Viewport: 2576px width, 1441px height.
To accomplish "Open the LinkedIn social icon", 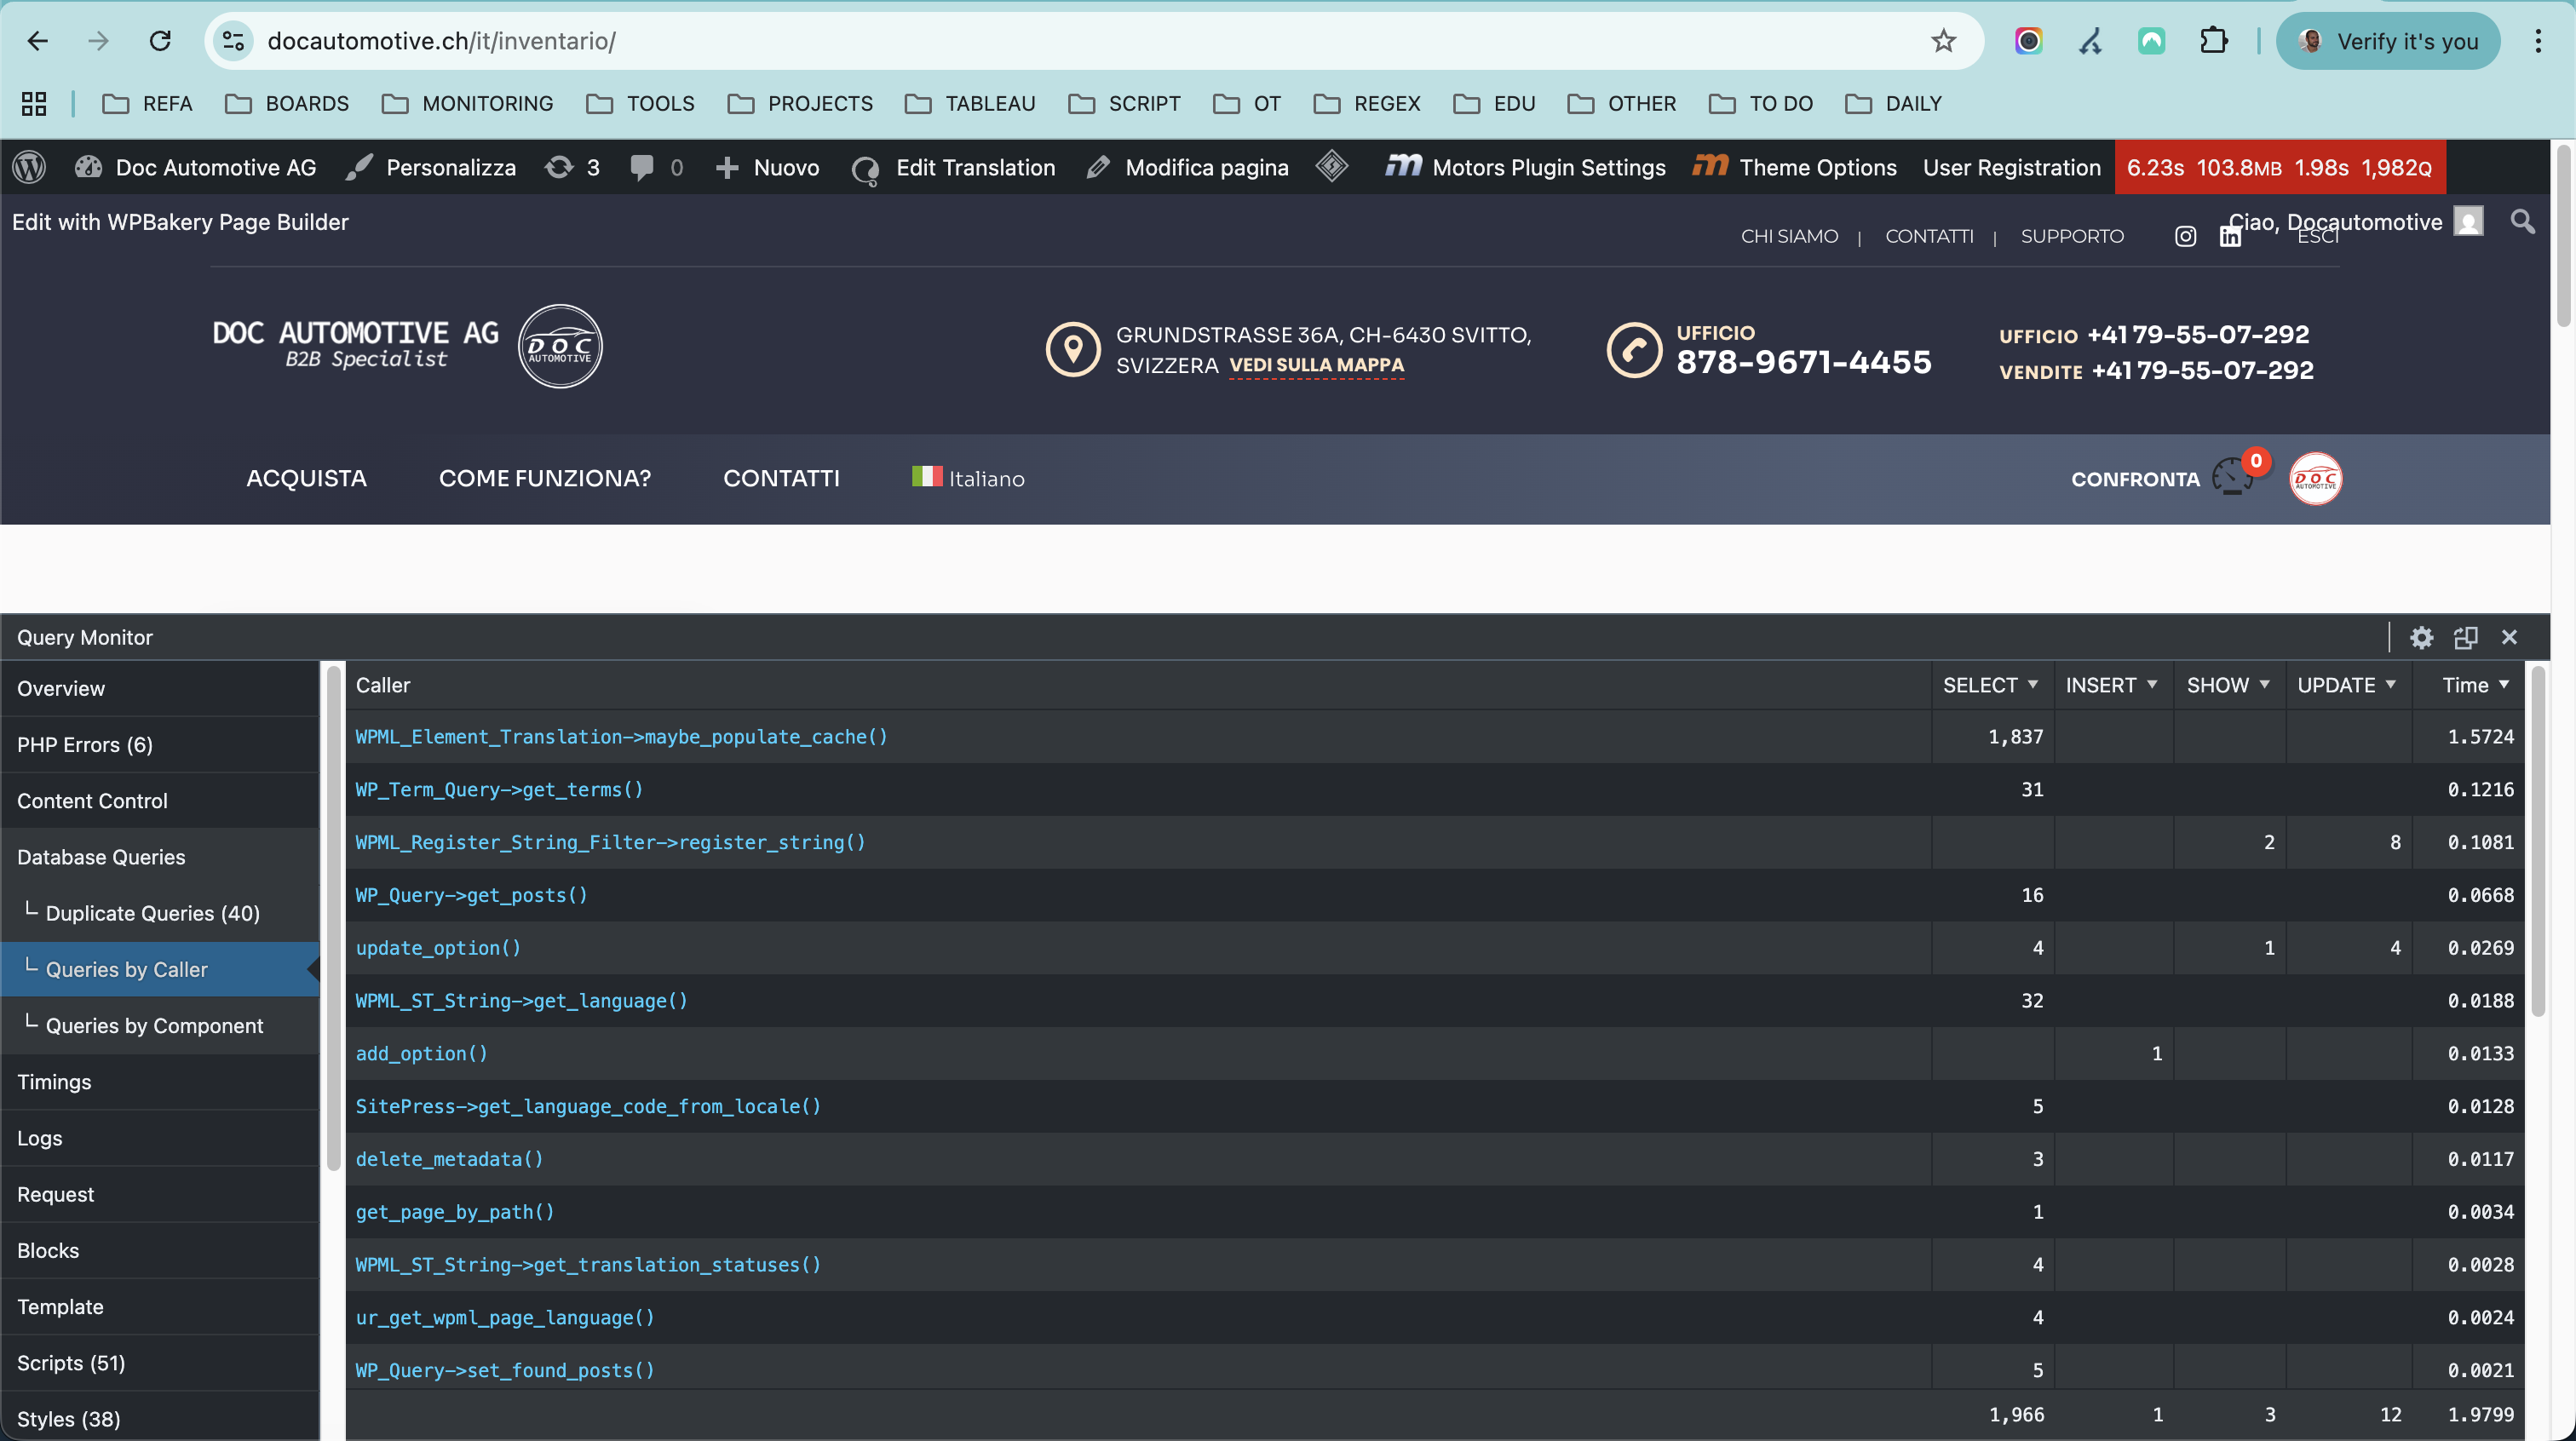I will [x=2229, y=237].
